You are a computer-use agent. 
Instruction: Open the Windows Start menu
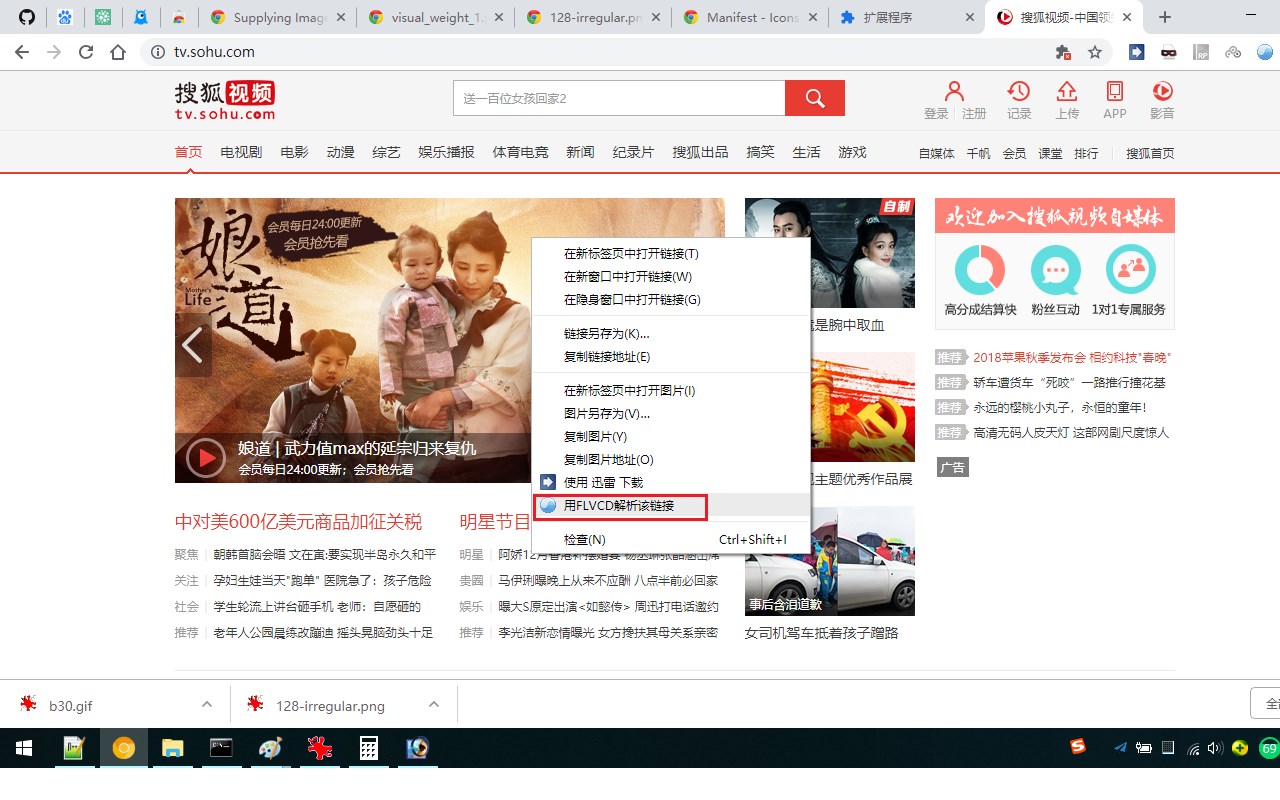pyautogui.click(x=24, y=748)
